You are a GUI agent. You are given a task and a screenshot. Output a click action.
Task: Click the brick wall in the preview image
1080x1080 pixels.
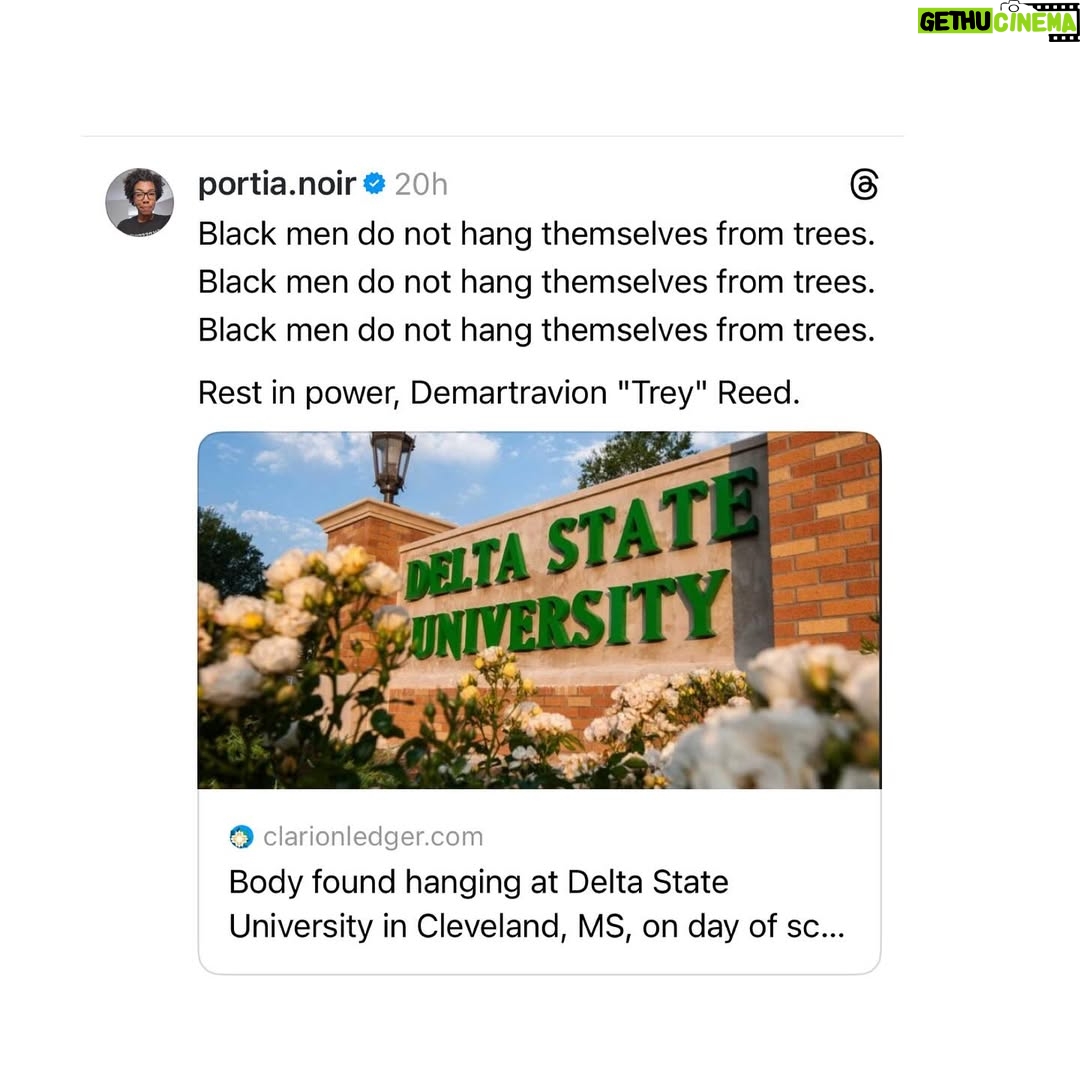click(824, 539)
